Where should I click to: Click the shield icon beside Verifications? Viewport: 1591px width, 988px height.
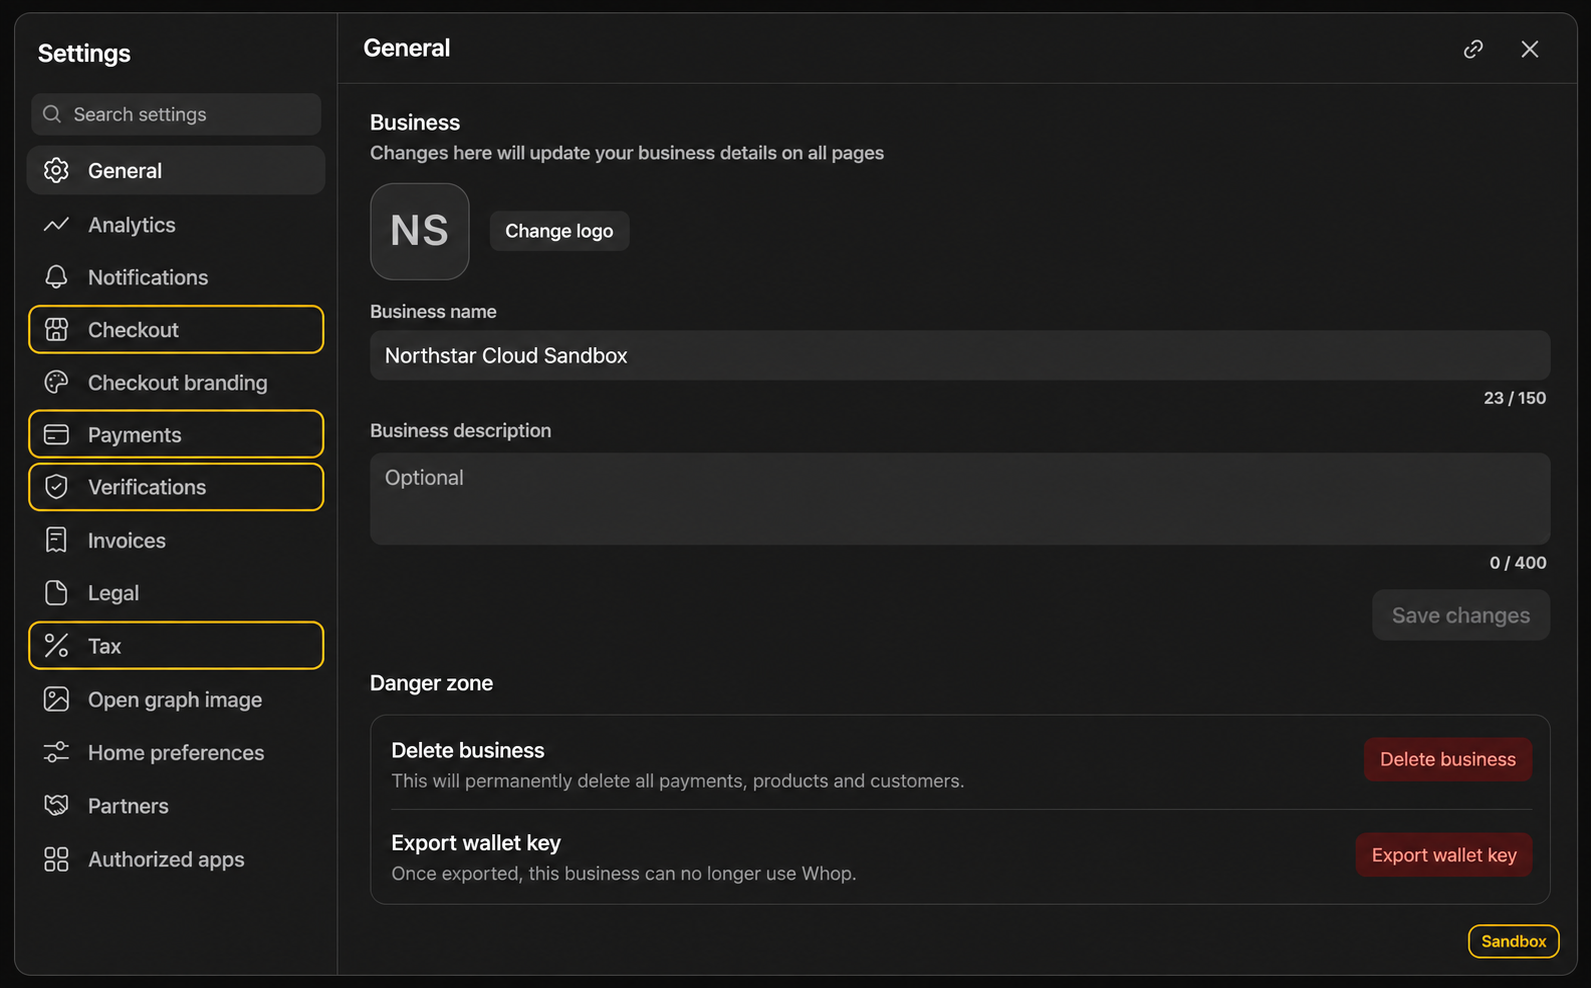tap(57, 487)
